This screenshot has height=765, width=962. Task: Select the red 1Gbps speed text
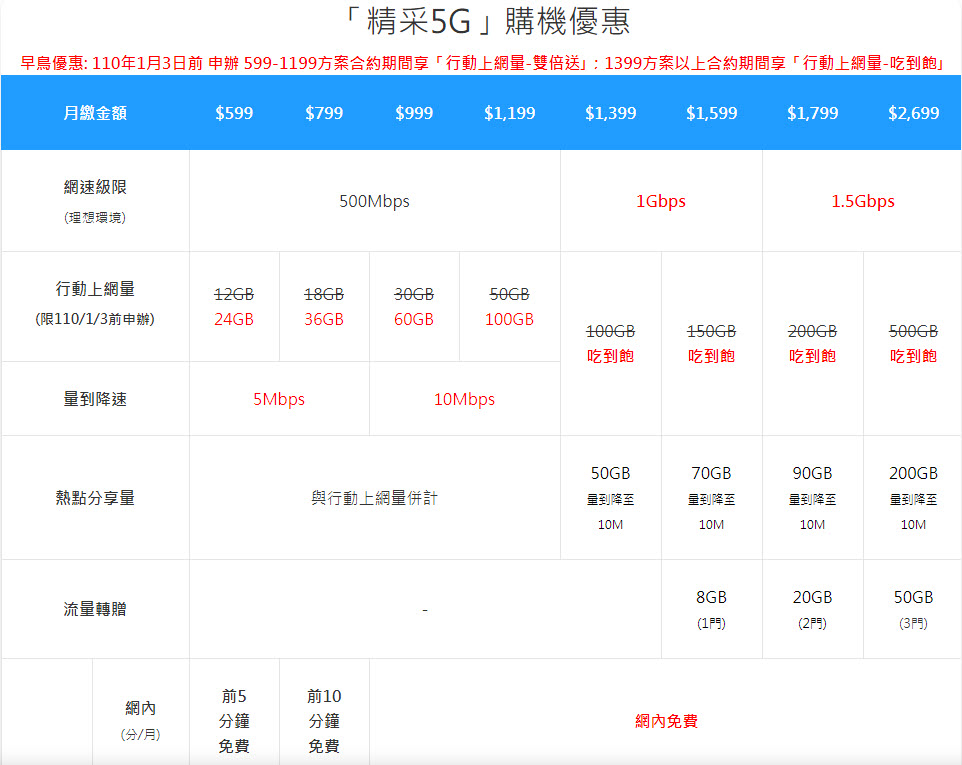pos(661,201)
